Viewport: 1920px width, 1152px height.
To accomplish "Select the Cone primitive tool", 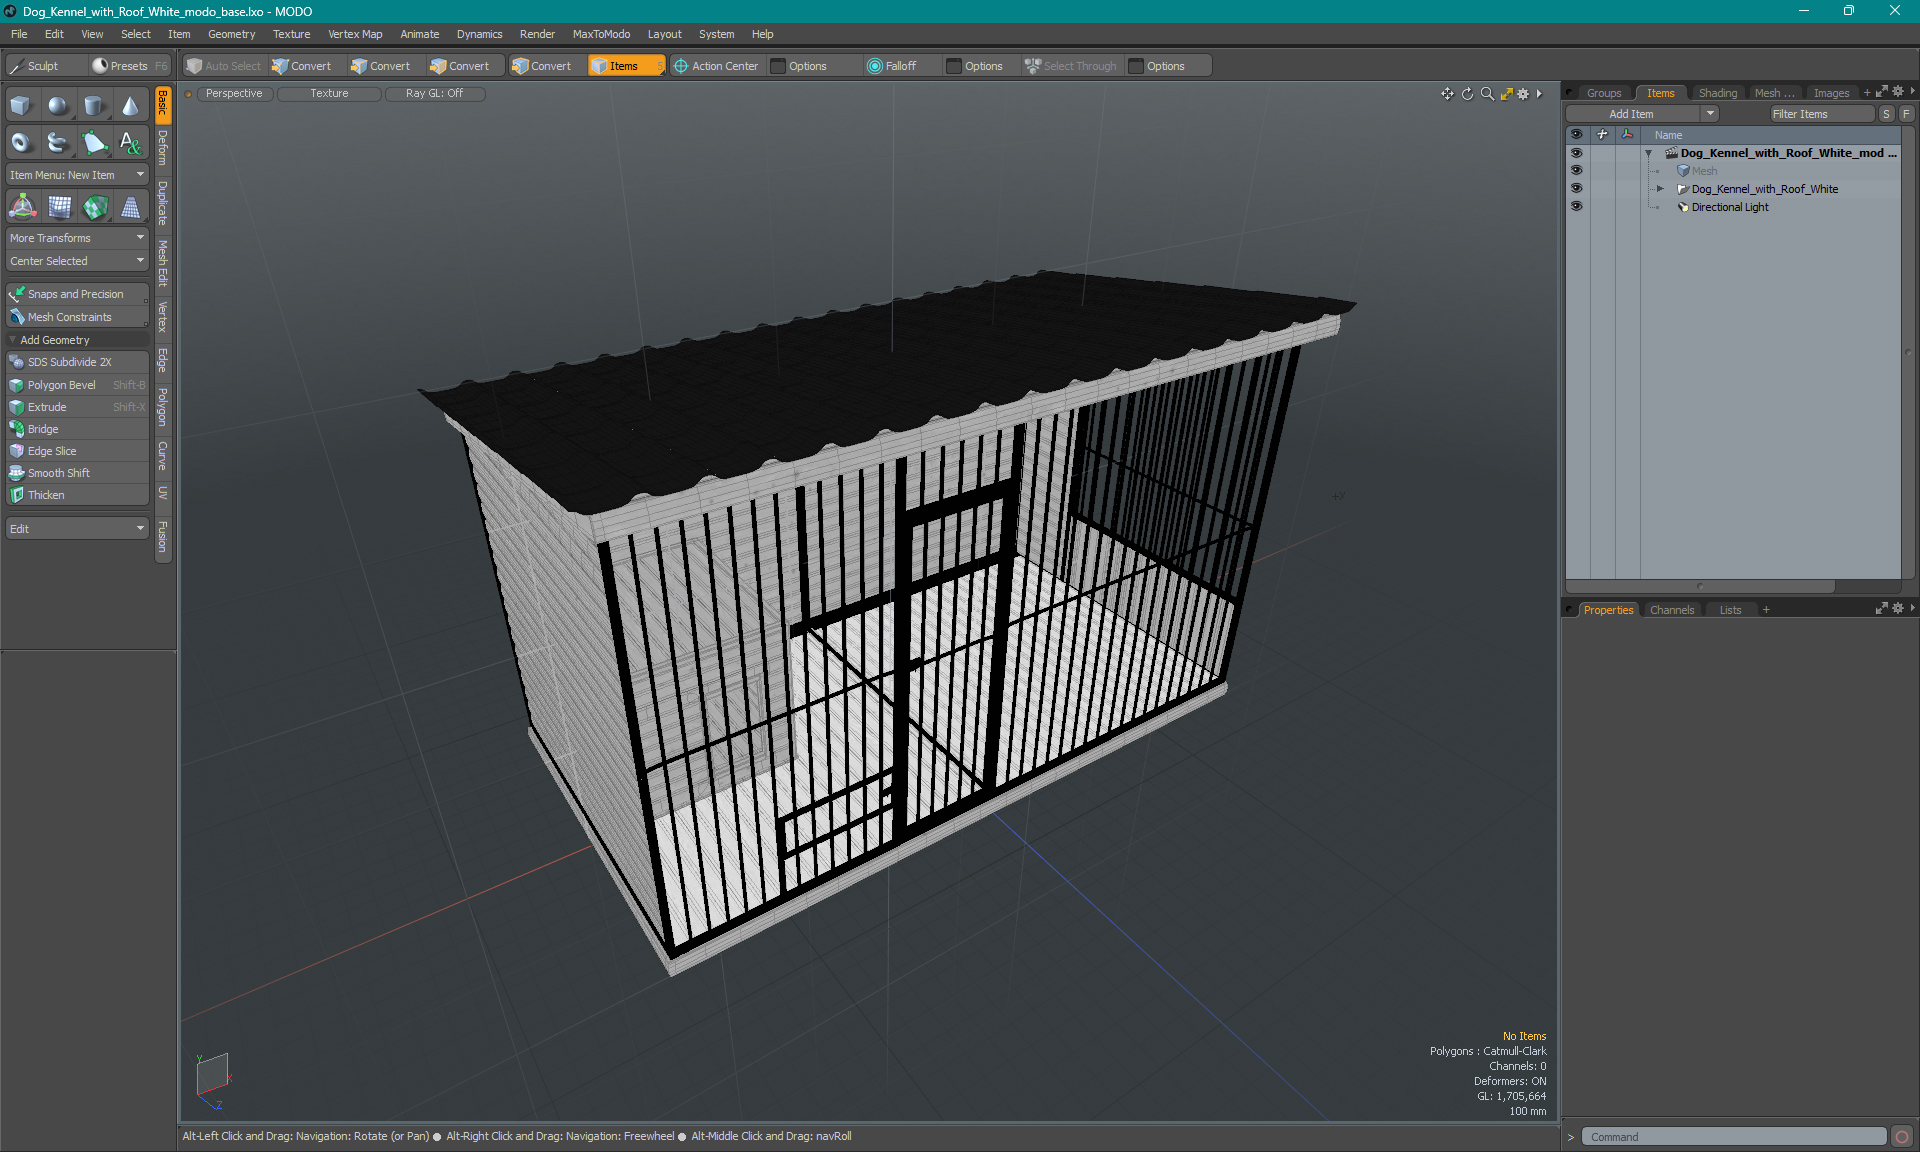I will click(x=130, y=106).
